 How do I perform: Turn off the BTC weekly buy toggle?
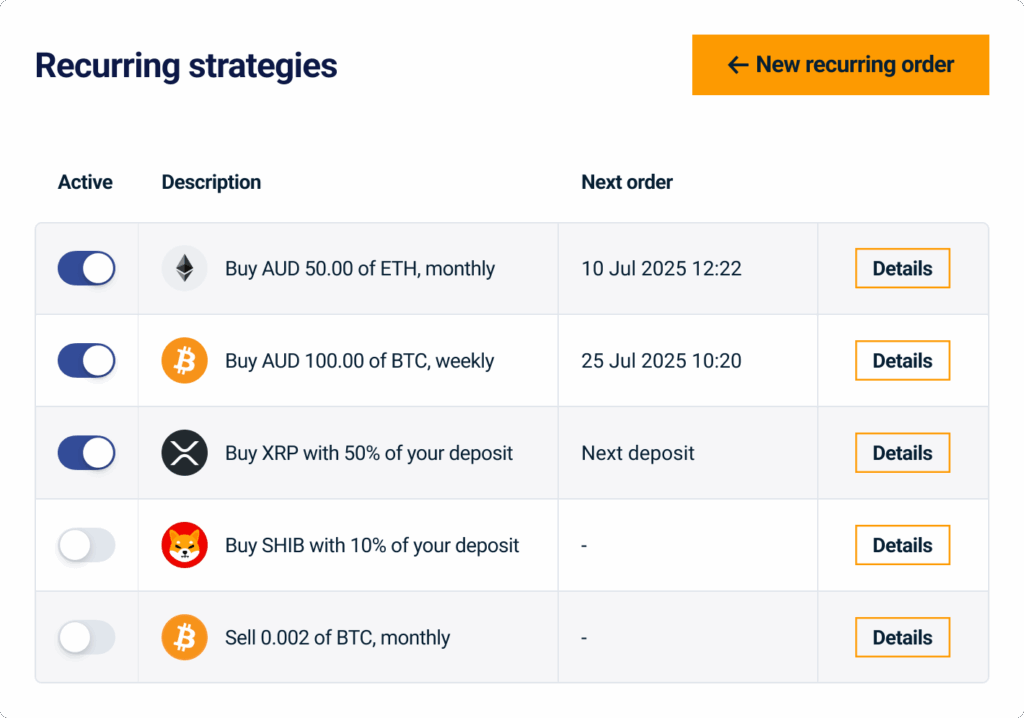point(86,361)
